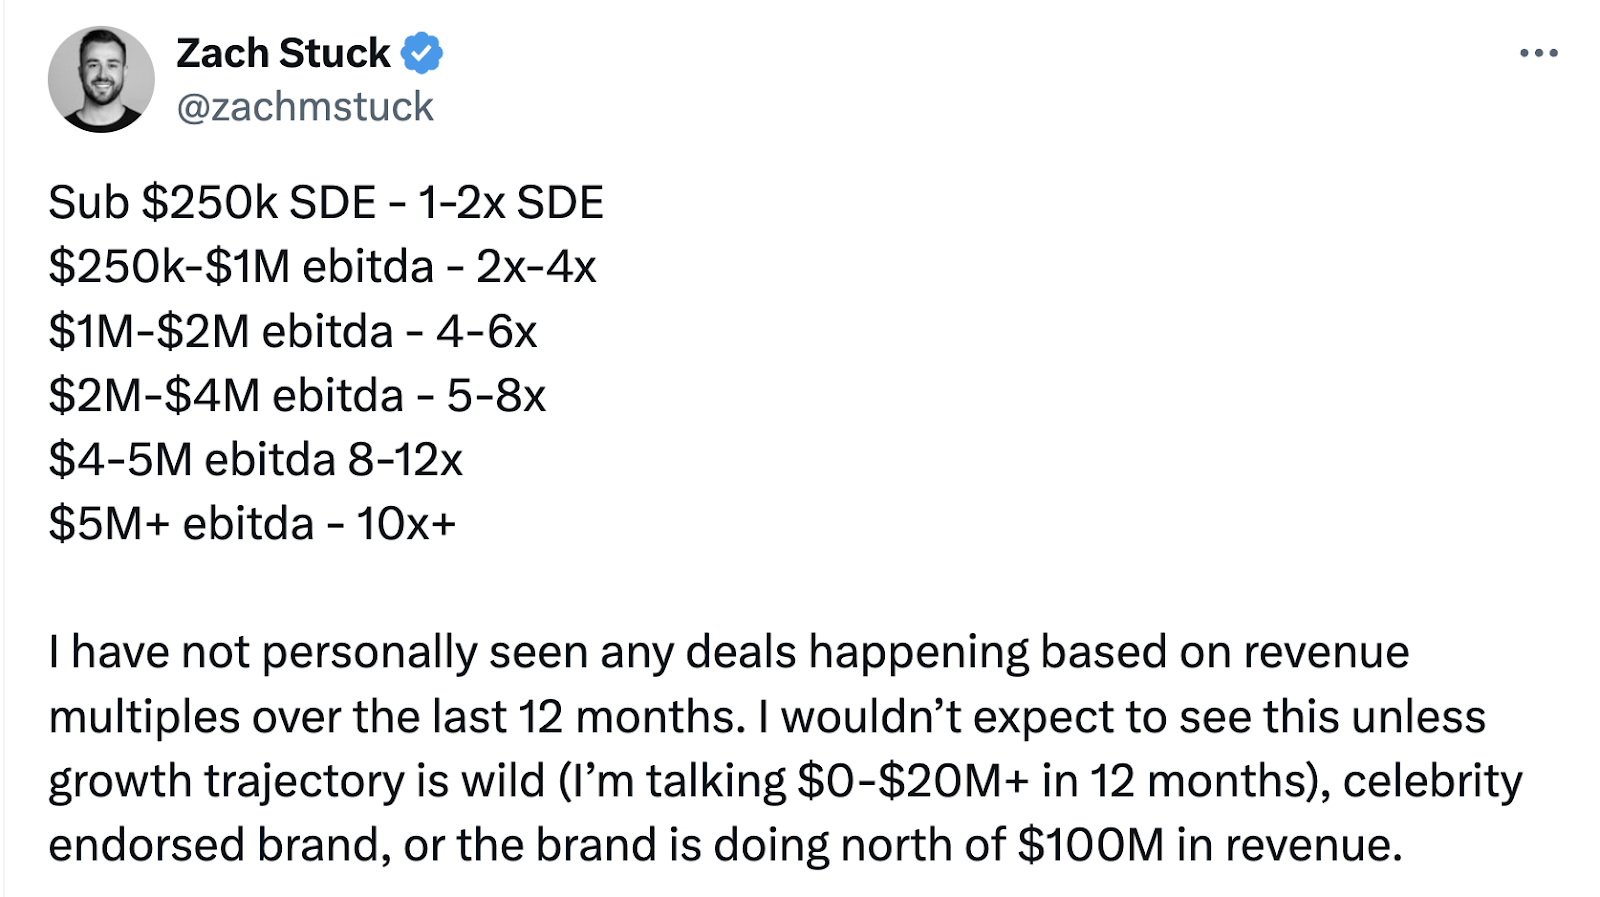The image size is (1600, 897).
Task: Click the words 'multiples over the last 12 months'
Action: (x=395, y=716)
